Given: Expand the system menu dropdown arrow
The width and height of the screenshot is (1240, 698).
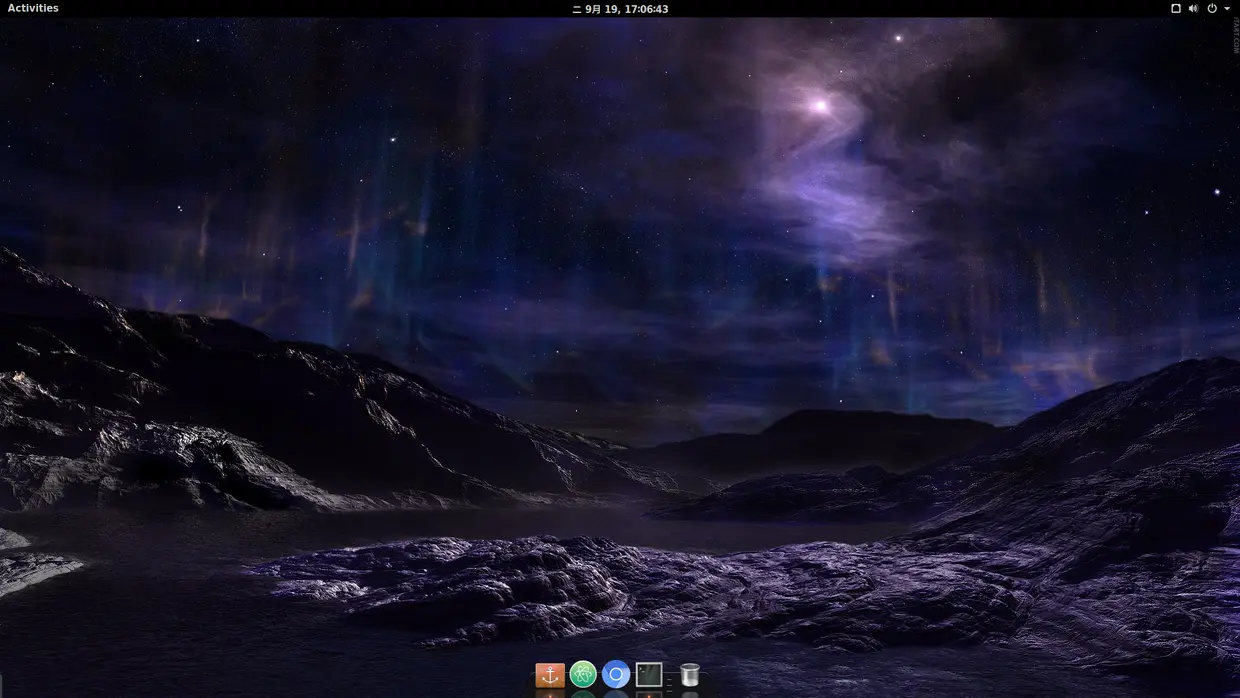Looking at the screenshot, I should [x=1227, y=8].
